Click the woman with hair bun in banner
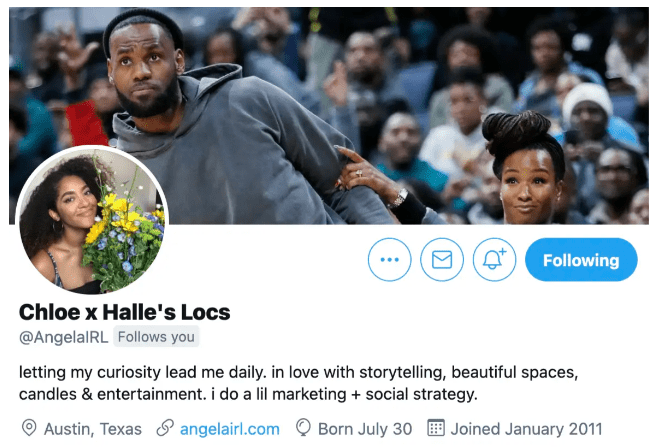 point(523,168)
